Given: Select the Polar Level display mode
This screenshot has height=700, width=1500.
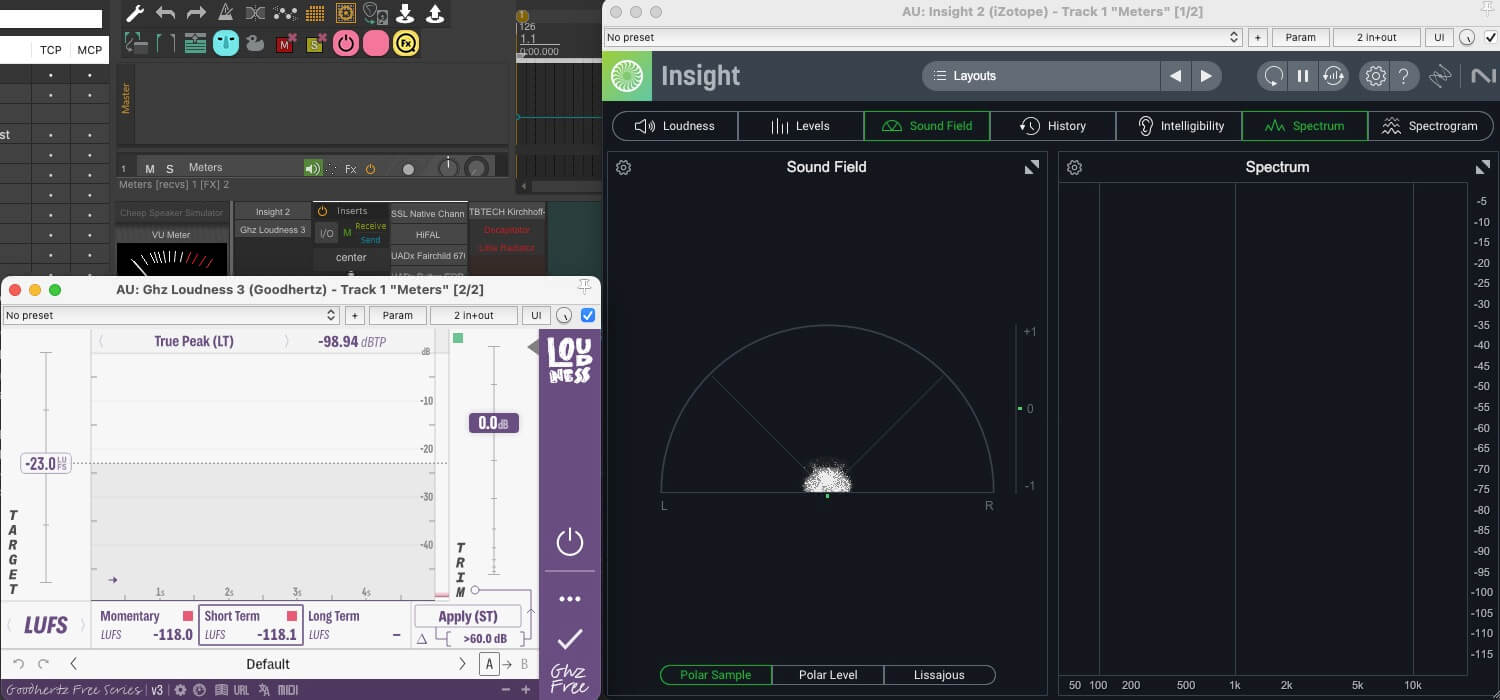Looking at the screenshot, I should click(x=827, y=675).
